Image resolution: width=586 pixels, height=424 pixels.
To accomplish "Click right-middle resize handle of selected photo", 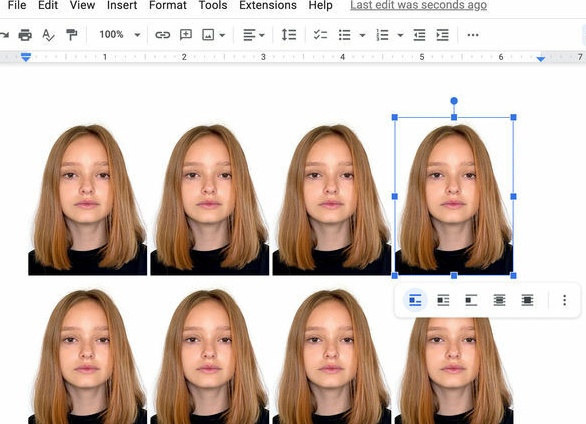I will pos(513,196).
